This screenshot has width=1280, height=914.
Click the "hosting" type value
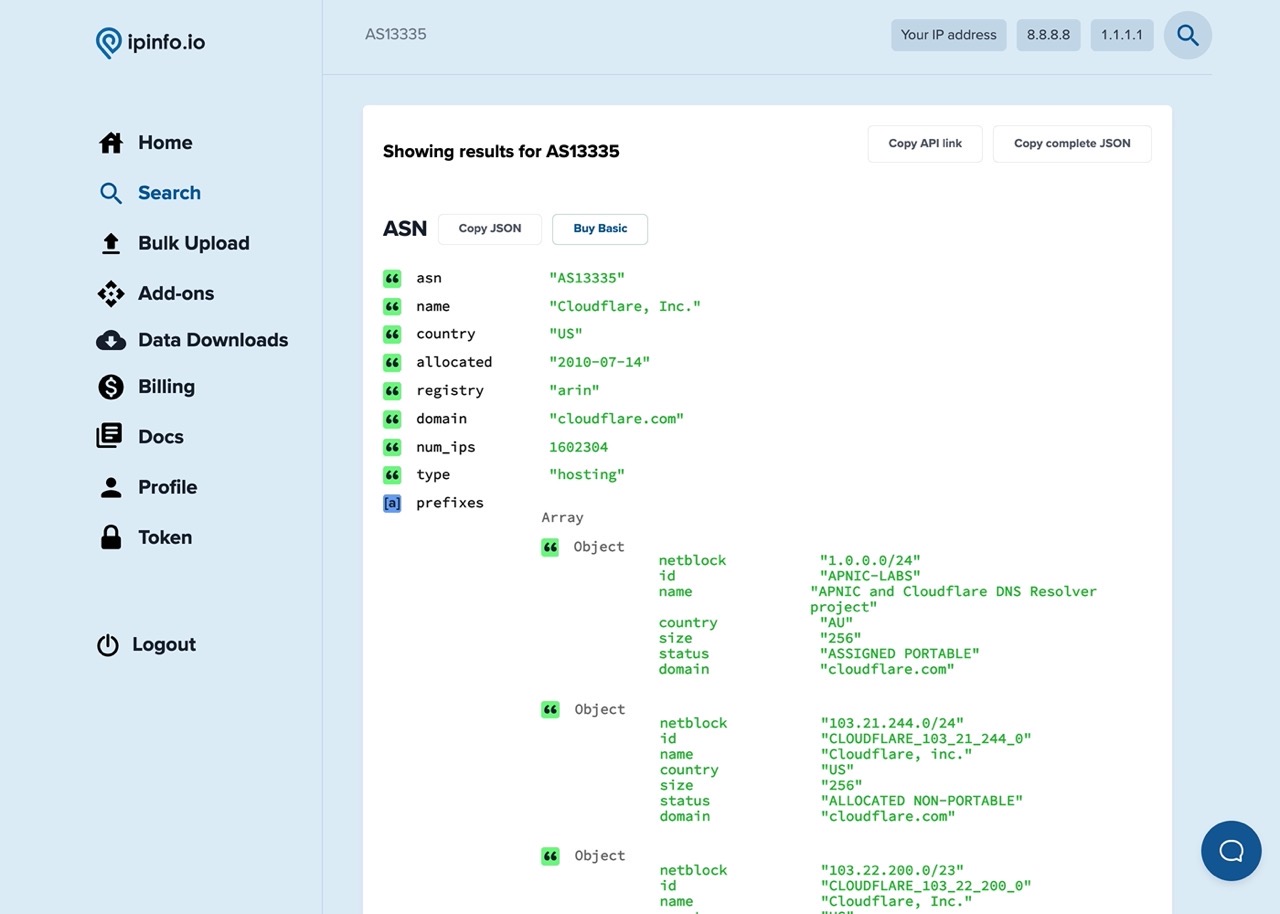(x=587, y=475)
